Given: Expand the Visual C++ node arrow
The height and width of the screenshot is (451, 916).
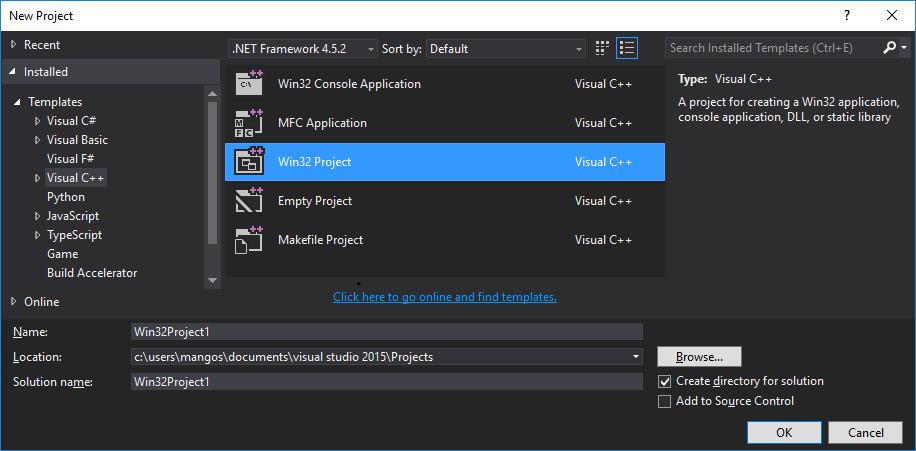Looking at the screenshot, I should tap(37, 178).
